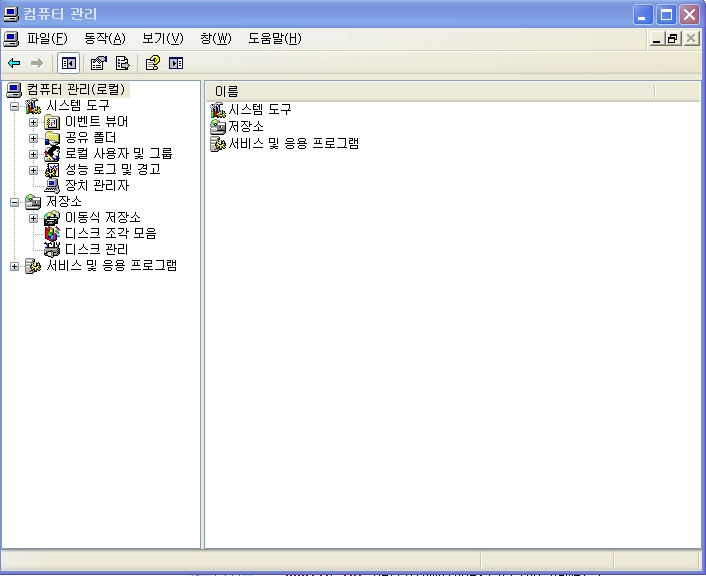This screenshot has height=576, width=706.
Task: Click the 디스크 조각 모음 icon
Action: pyautogui.click(x=52, y=234)
